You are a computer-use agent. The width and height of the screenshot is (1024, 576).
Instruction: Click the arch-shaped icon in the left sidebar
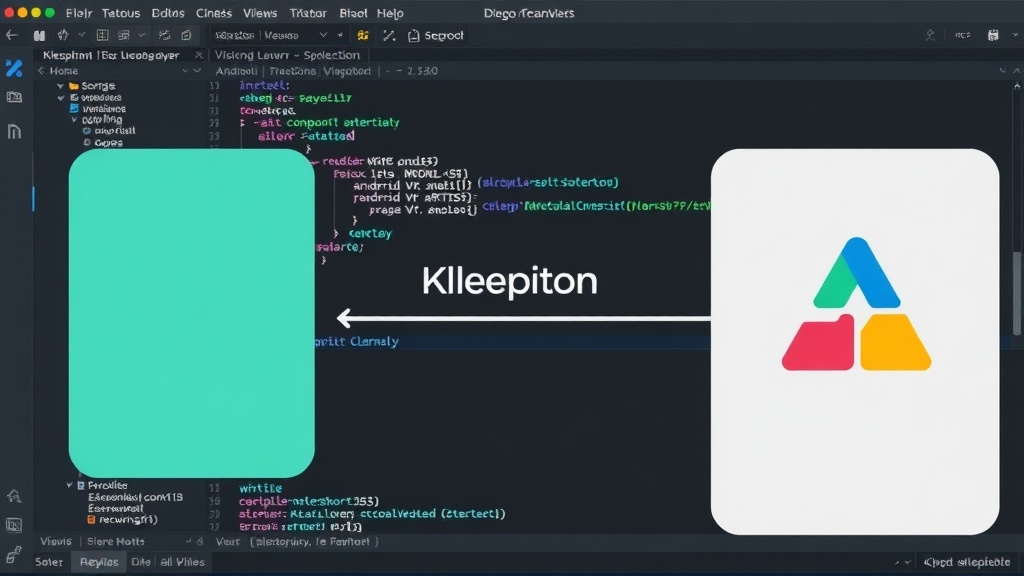pos(14,131)
